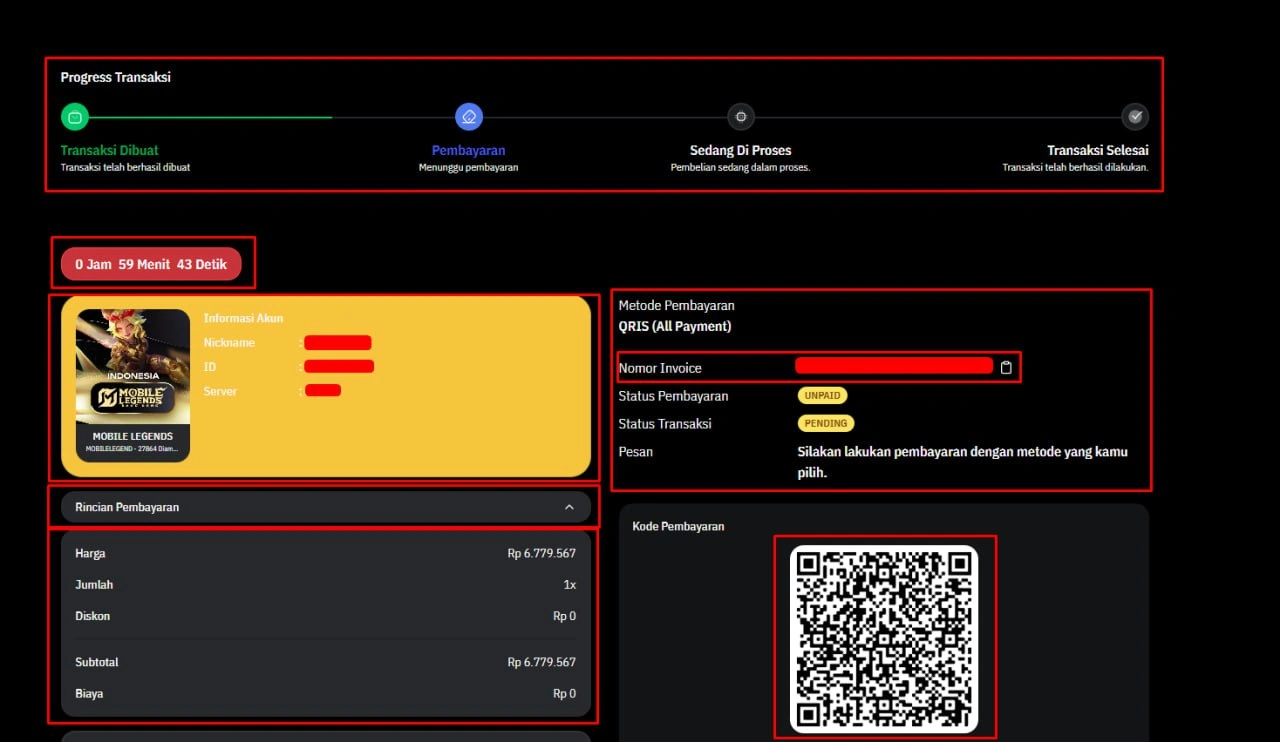
Task: Click the green Transaksi Dibuat step icon
Action: point(75,117)
